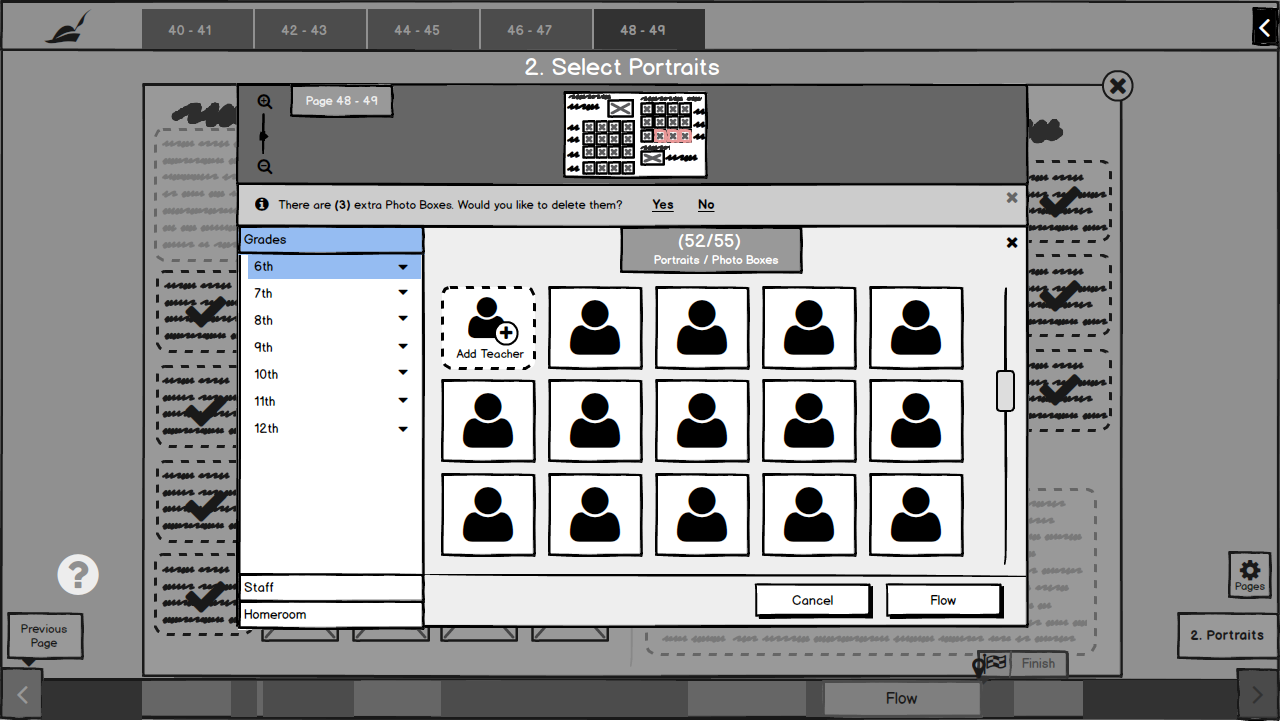This screenshot has width=1280, height=721.
Task: Switch to pages 46 - 47 tab
Action: pyautogui.click(x=536, y=30)
